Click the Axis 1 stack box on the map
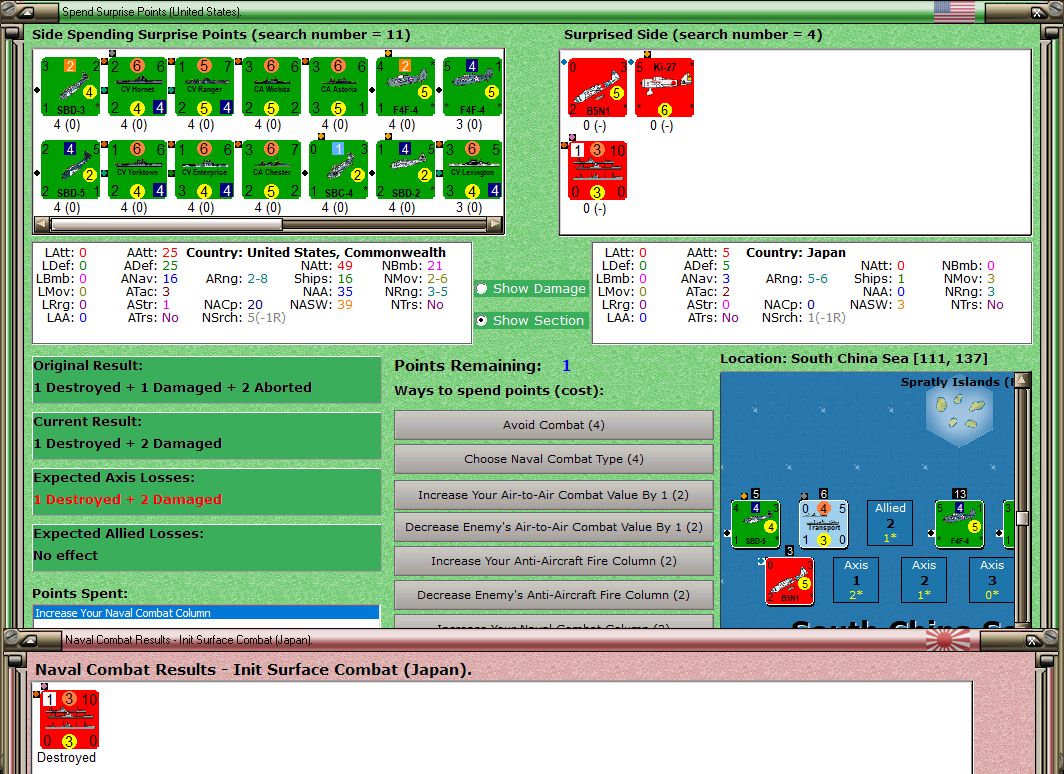Image resolution: width=1064 pixels, height=774 pixels. pos(856,580)
